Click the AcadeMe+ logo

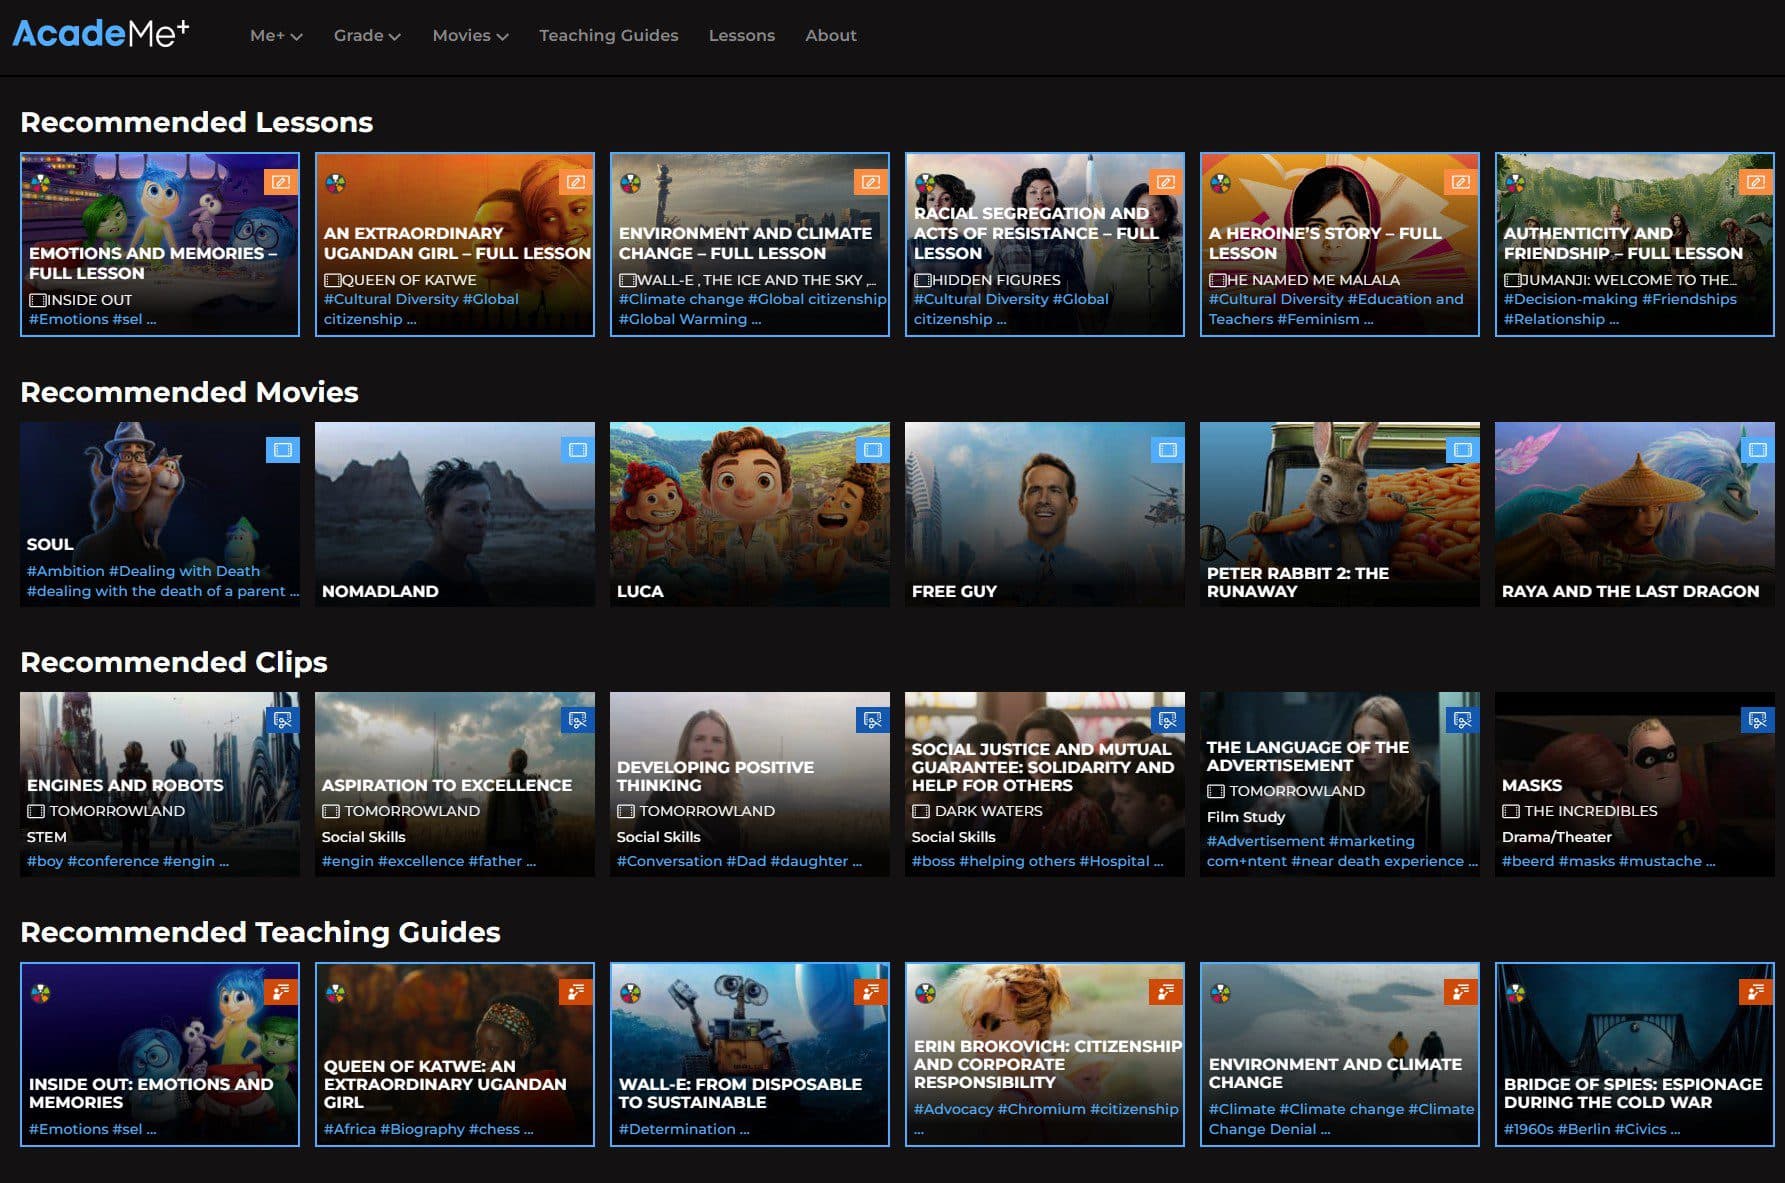tap(100, 34)
